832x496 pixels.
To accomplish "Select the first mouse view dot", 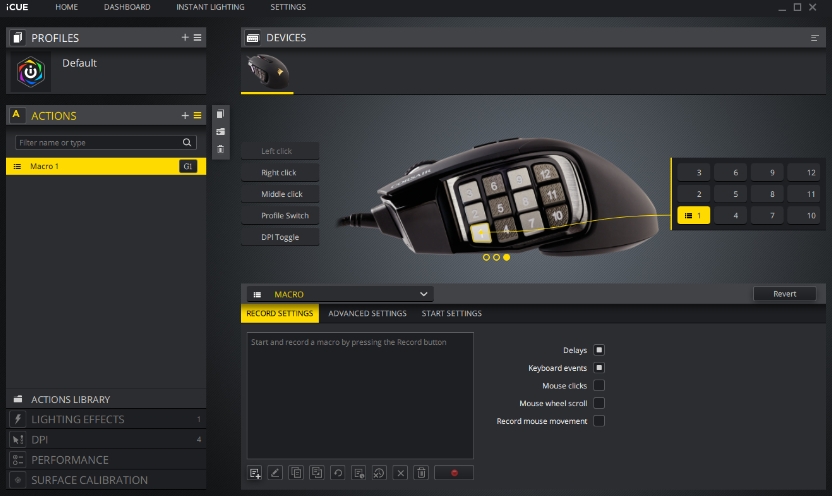I will pos(486,257).
